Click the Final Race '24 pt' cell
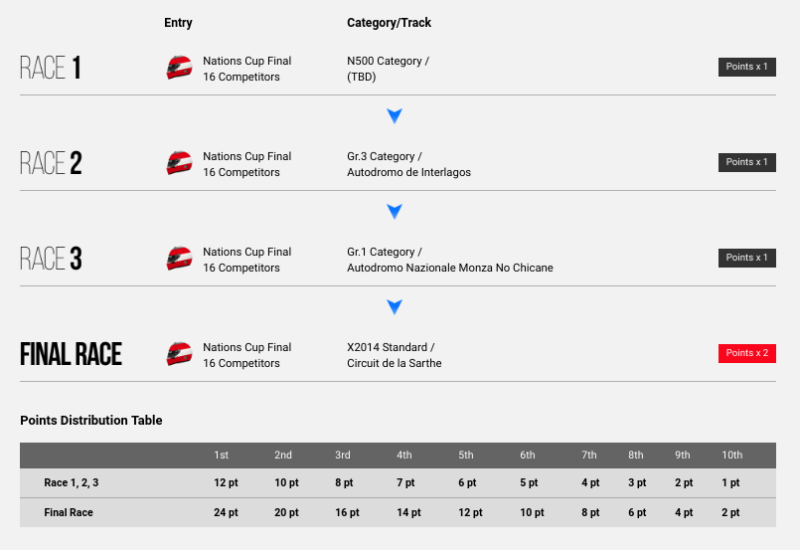 pos(226,512)
